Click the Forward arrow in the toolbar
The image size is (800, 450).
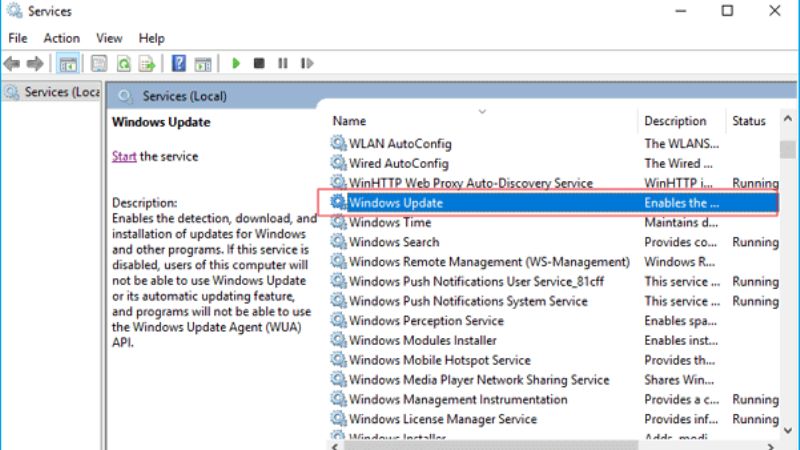tap(35, 64)
